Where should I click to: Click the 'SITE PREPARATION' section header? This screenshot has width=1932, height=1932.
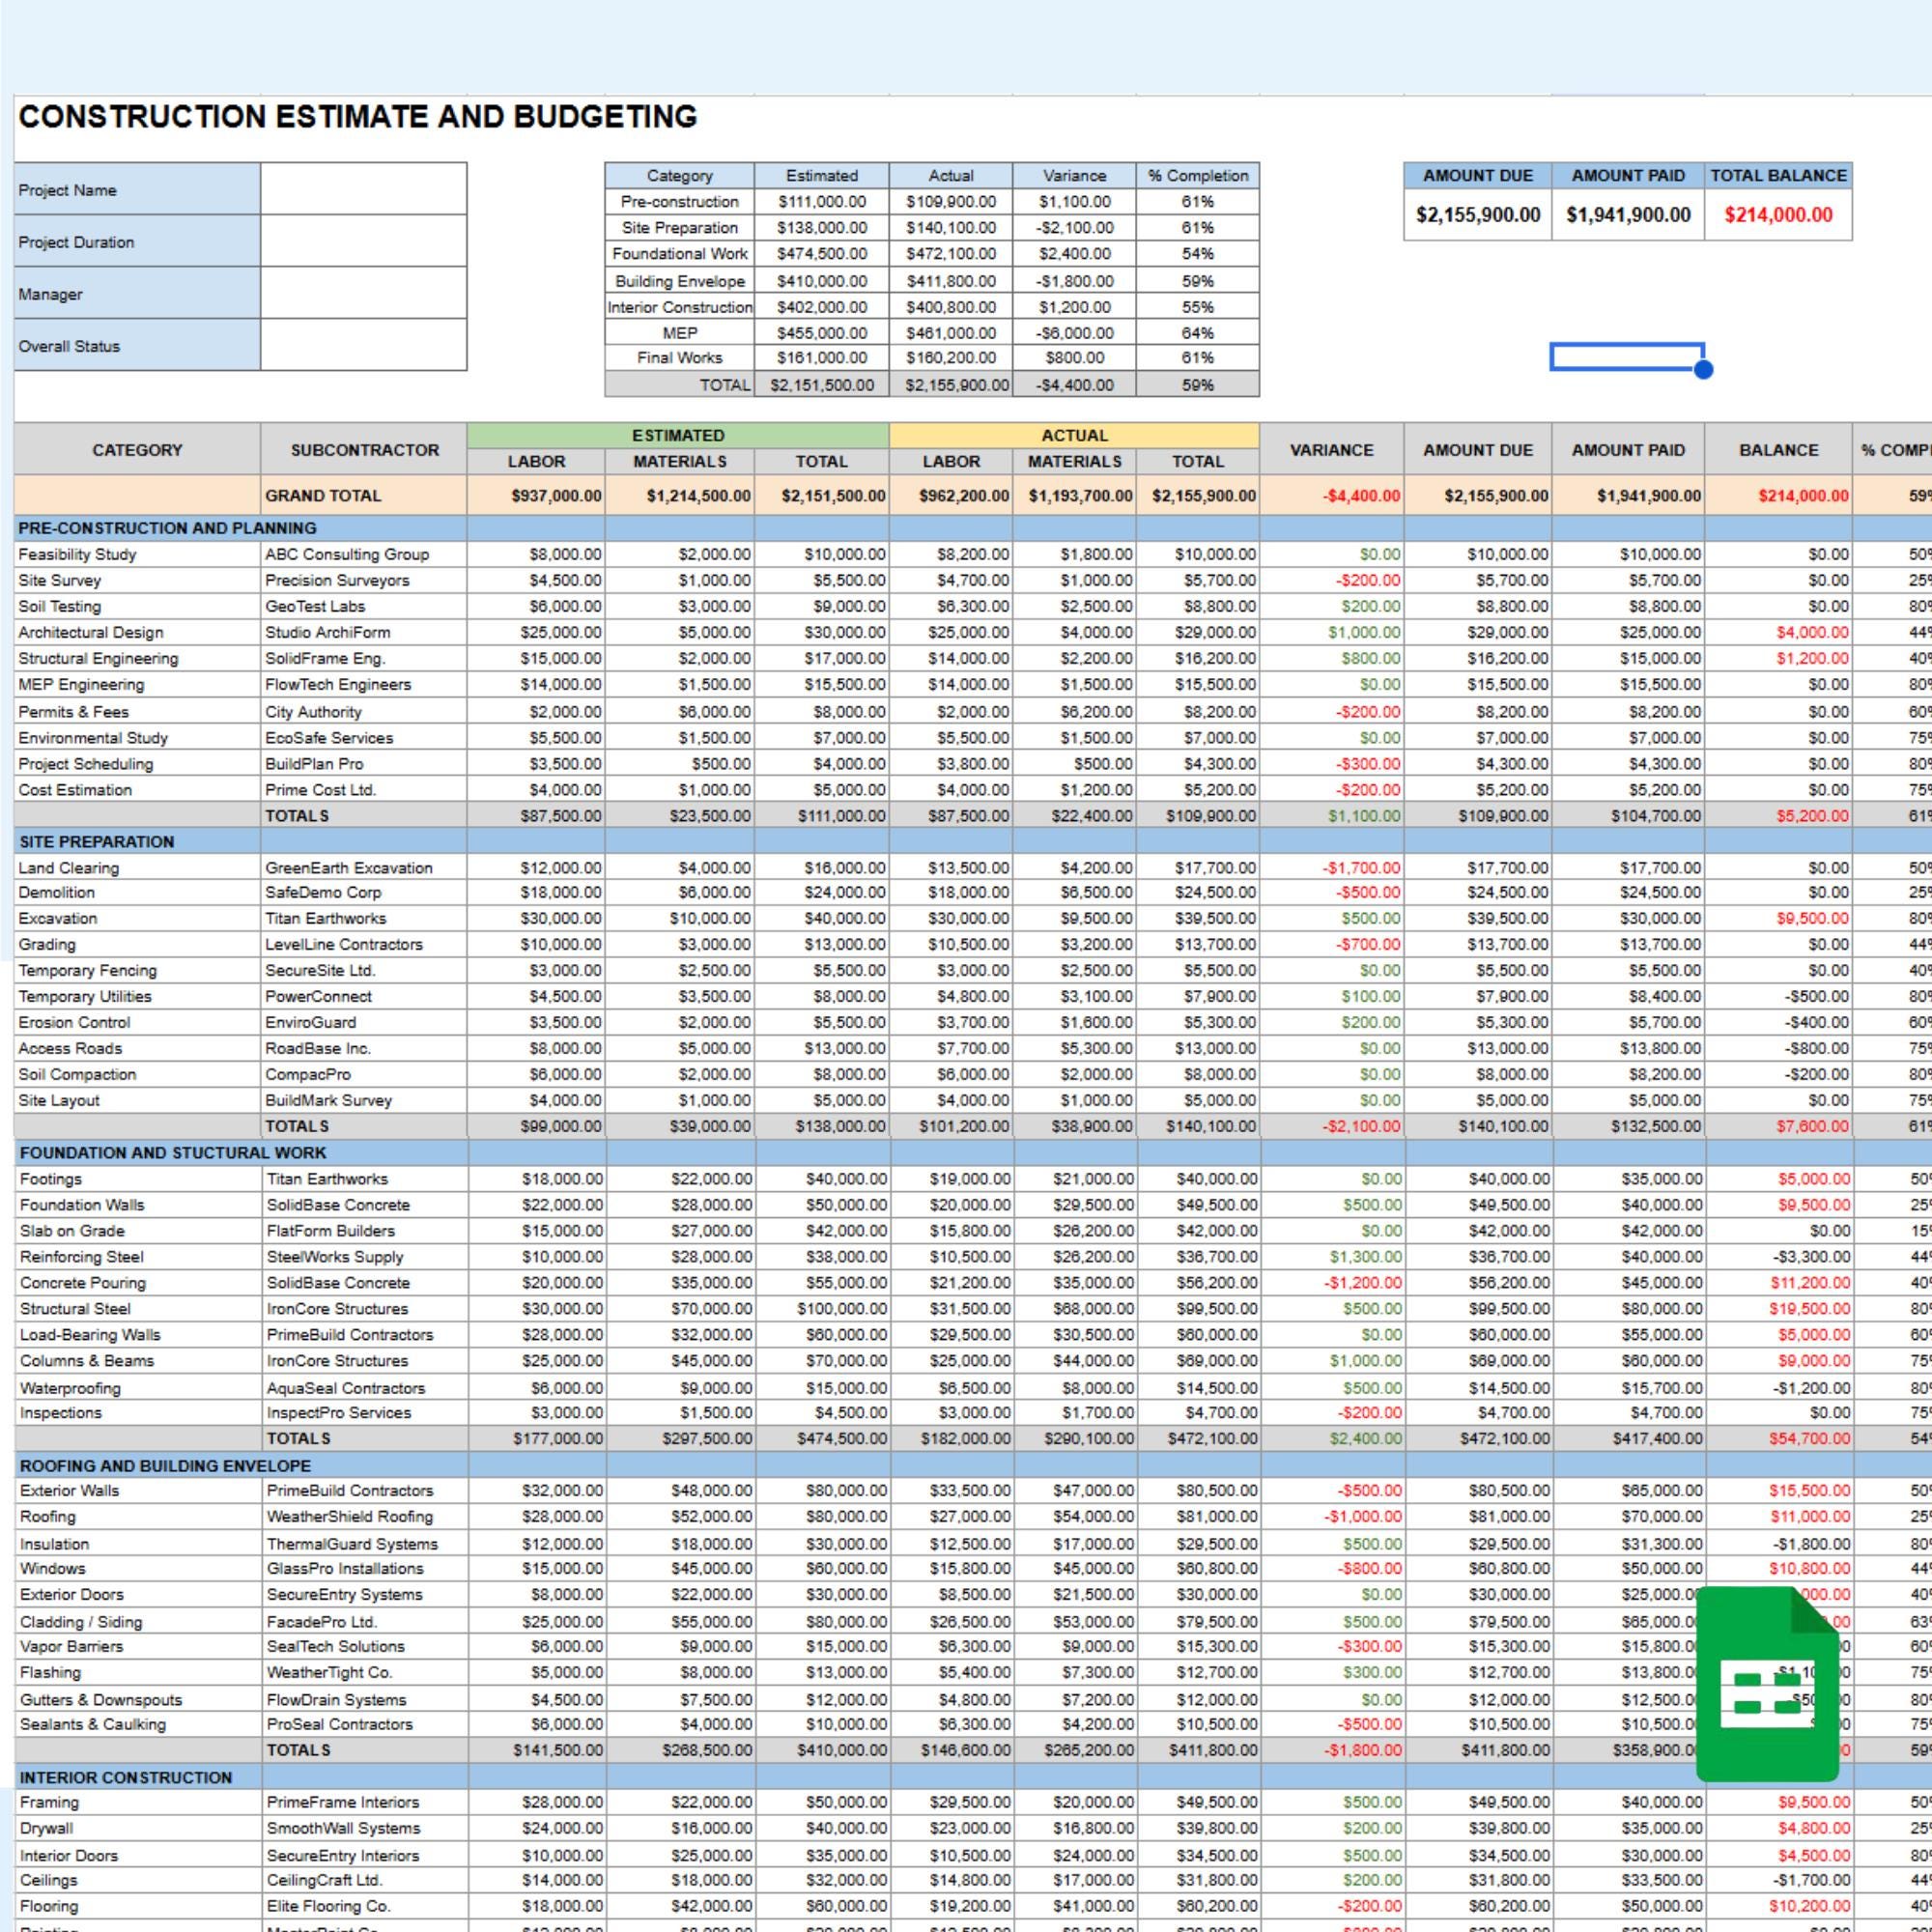[x=97, y=842]
